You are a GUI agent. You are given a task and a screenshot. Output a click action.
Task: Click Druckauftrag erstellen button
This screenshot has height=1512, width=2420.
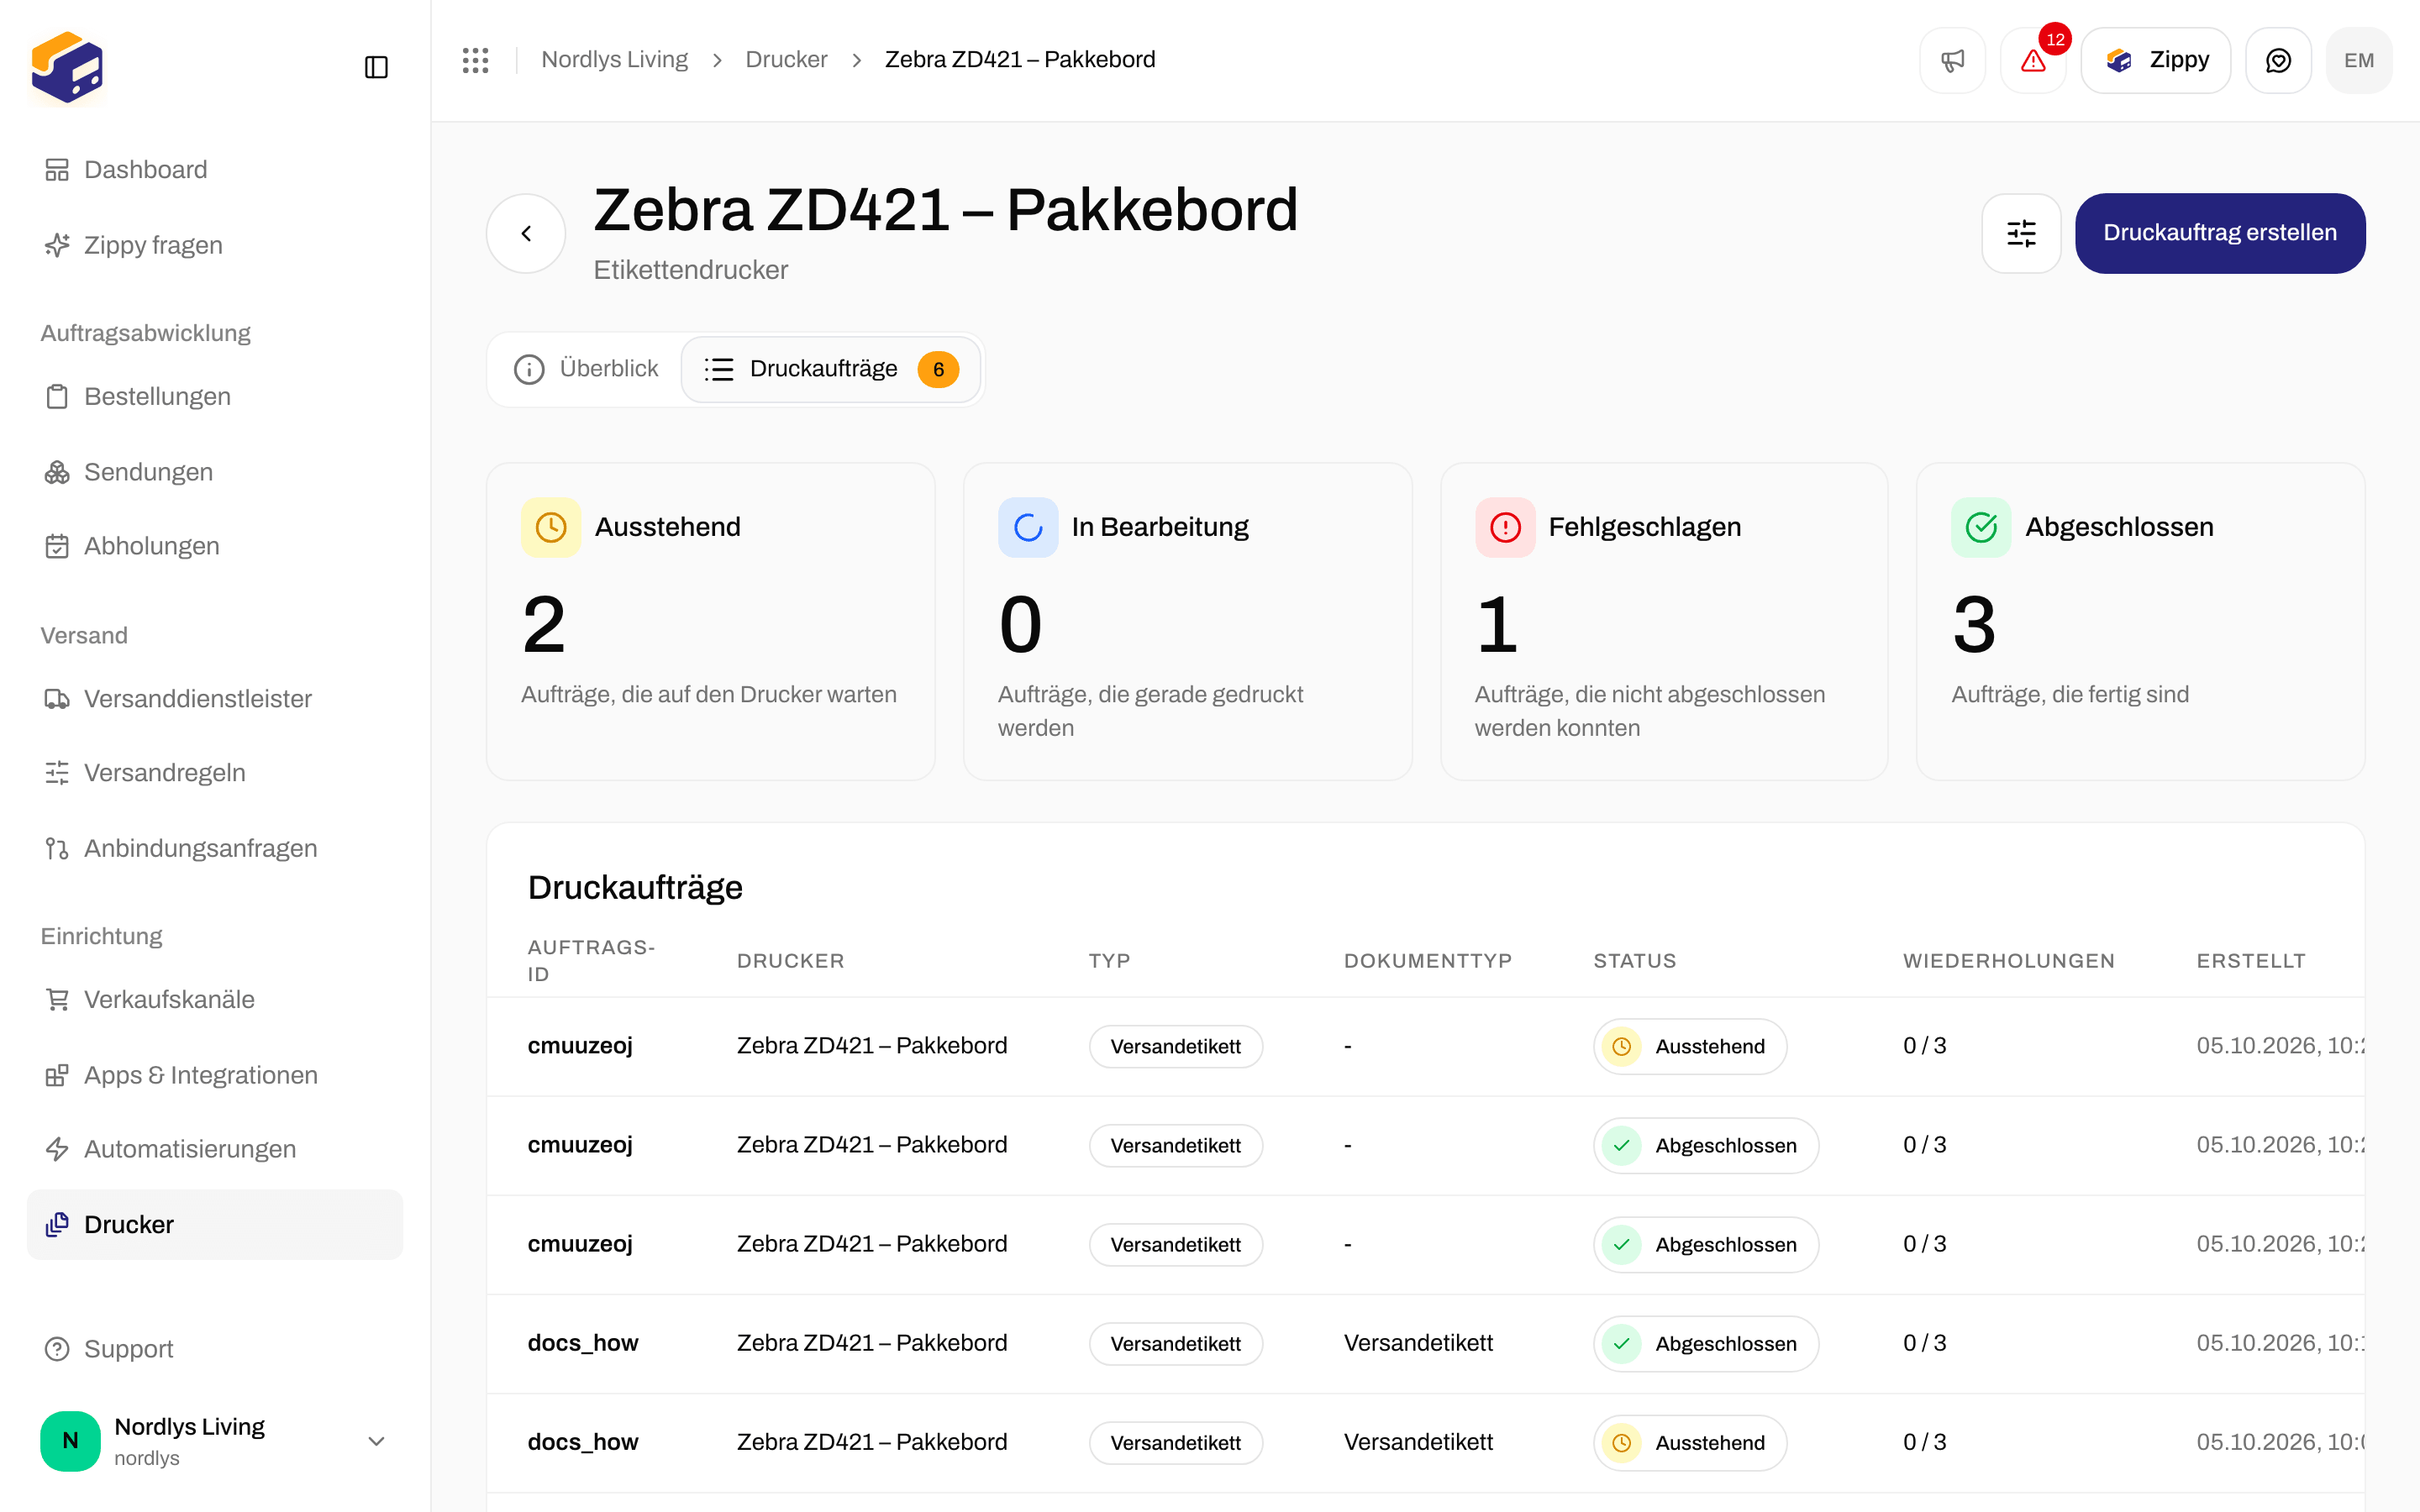click(x=2220, y=233)
